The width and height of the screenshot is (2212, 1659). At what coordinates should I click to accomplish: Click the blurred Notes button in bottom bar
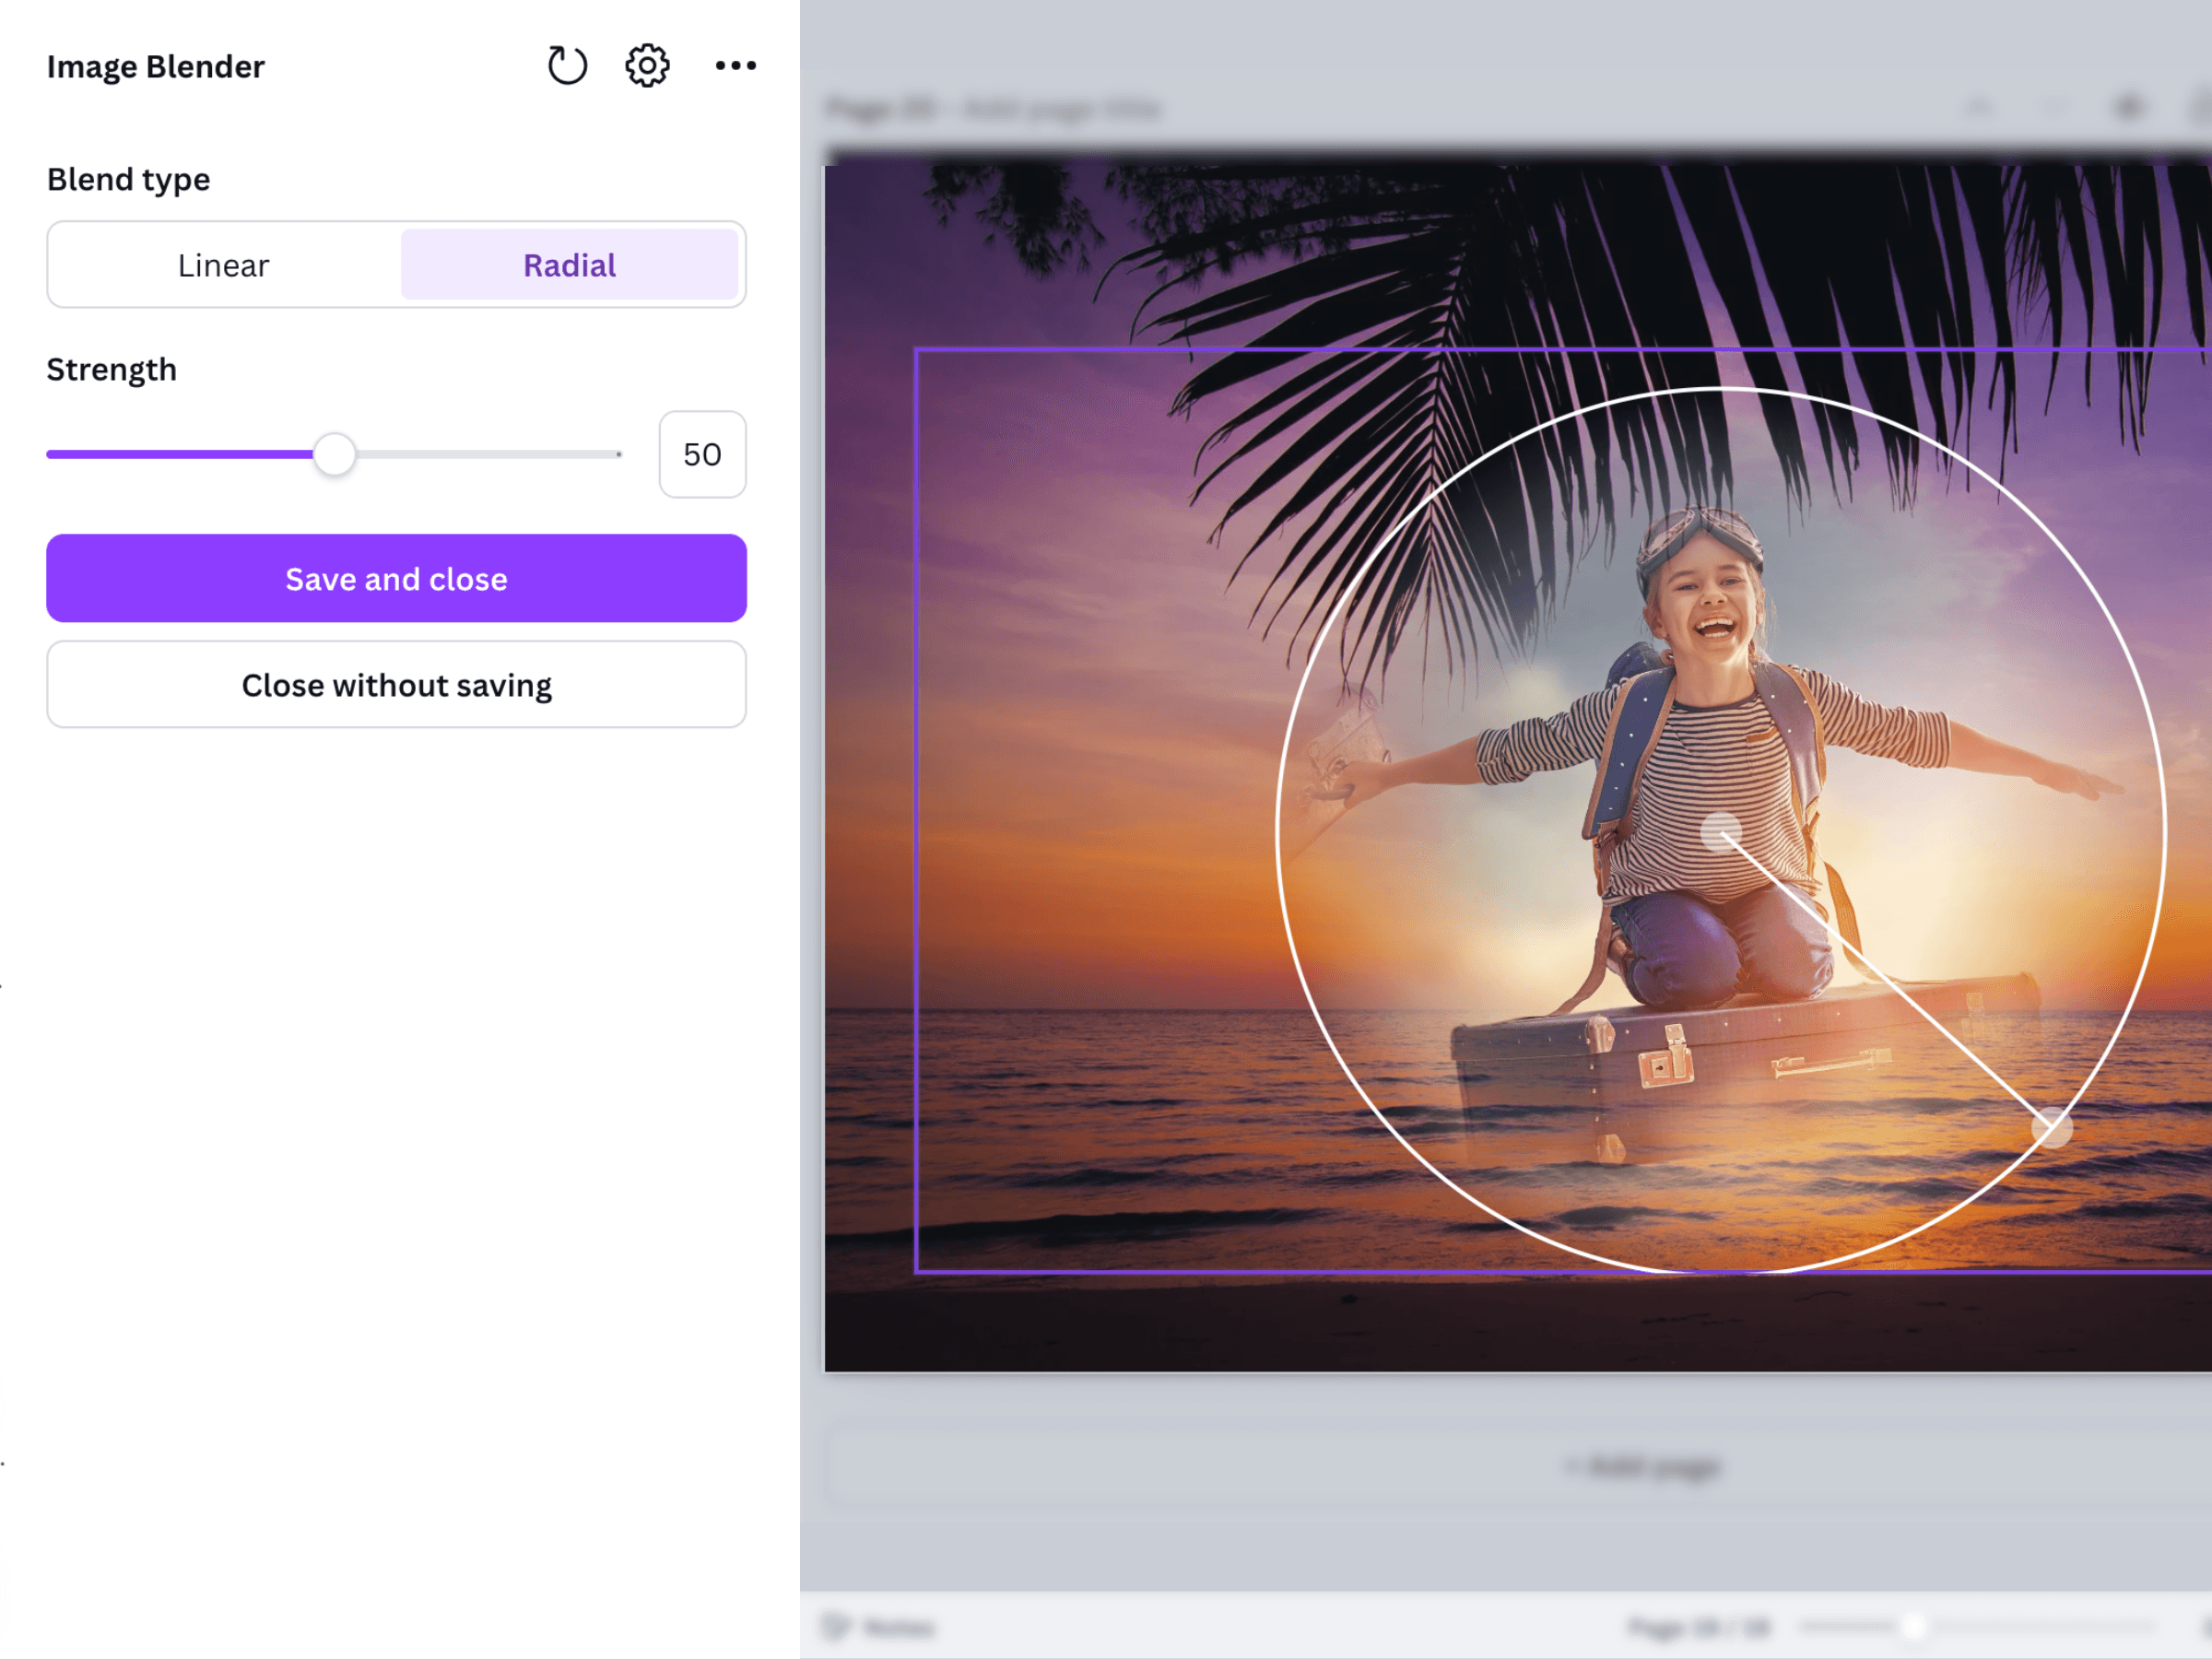click(x=879, y=1627)
